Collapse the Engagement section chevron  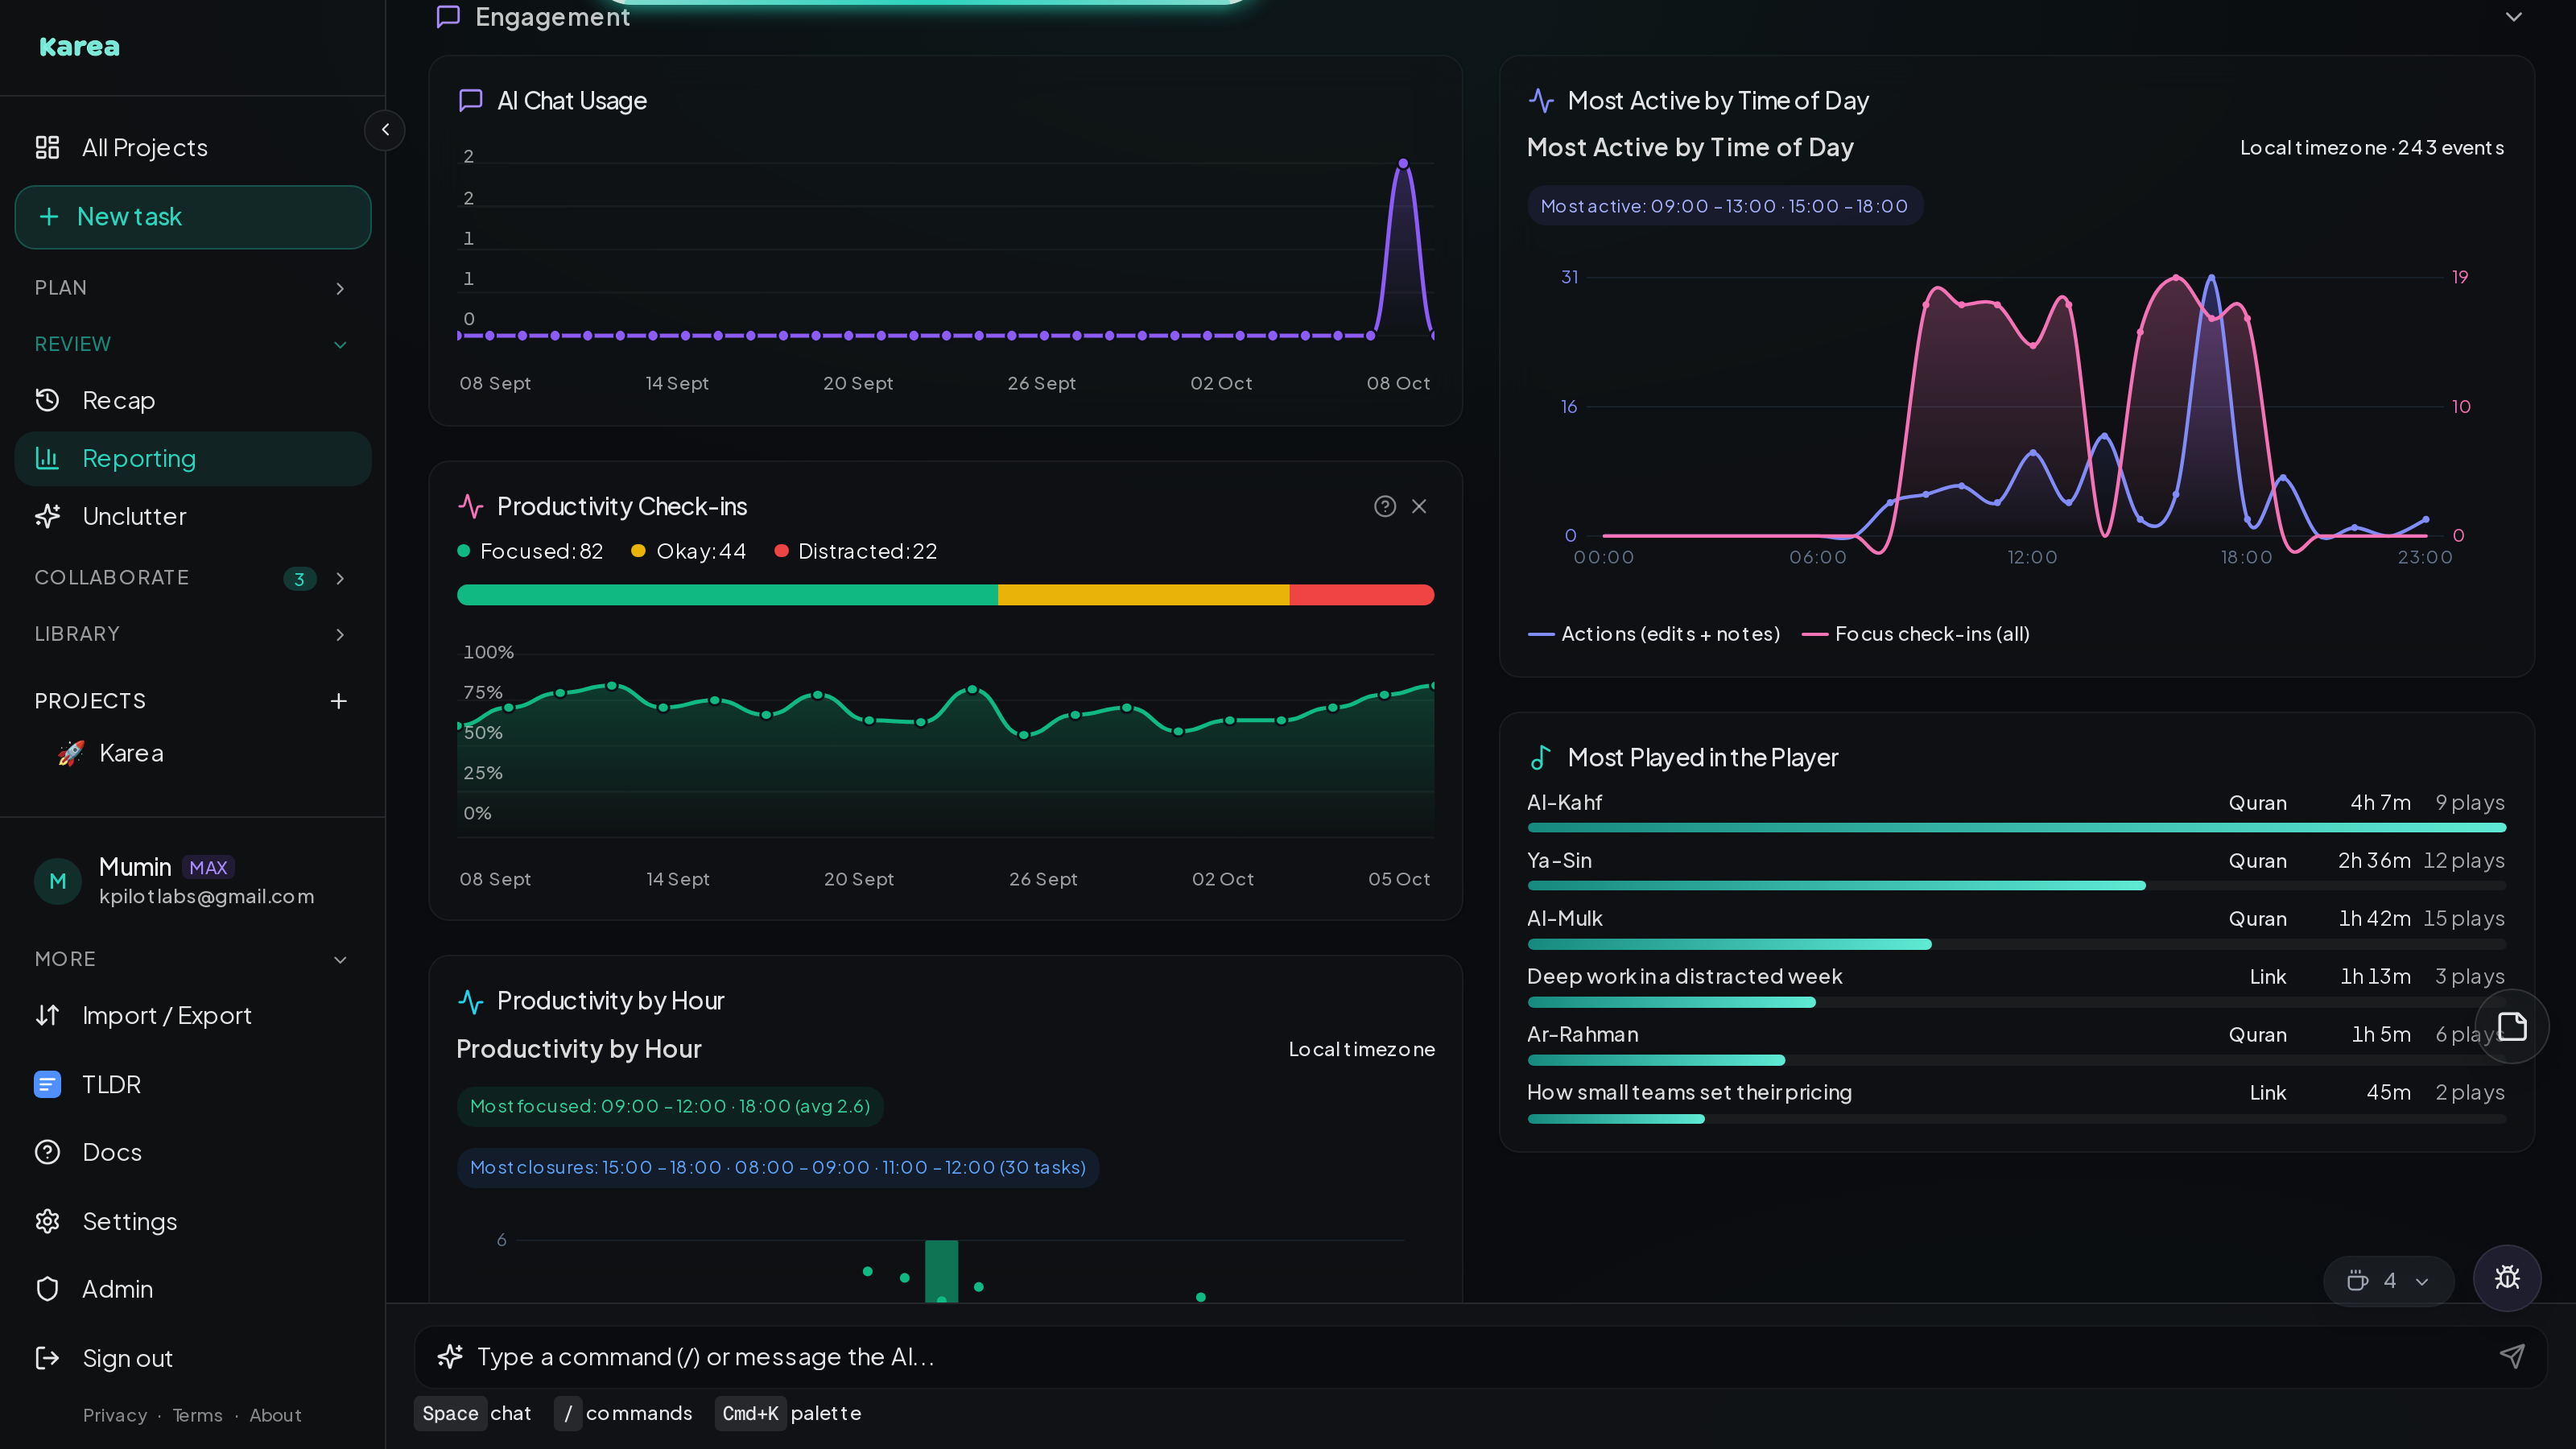click(2513, 17)
